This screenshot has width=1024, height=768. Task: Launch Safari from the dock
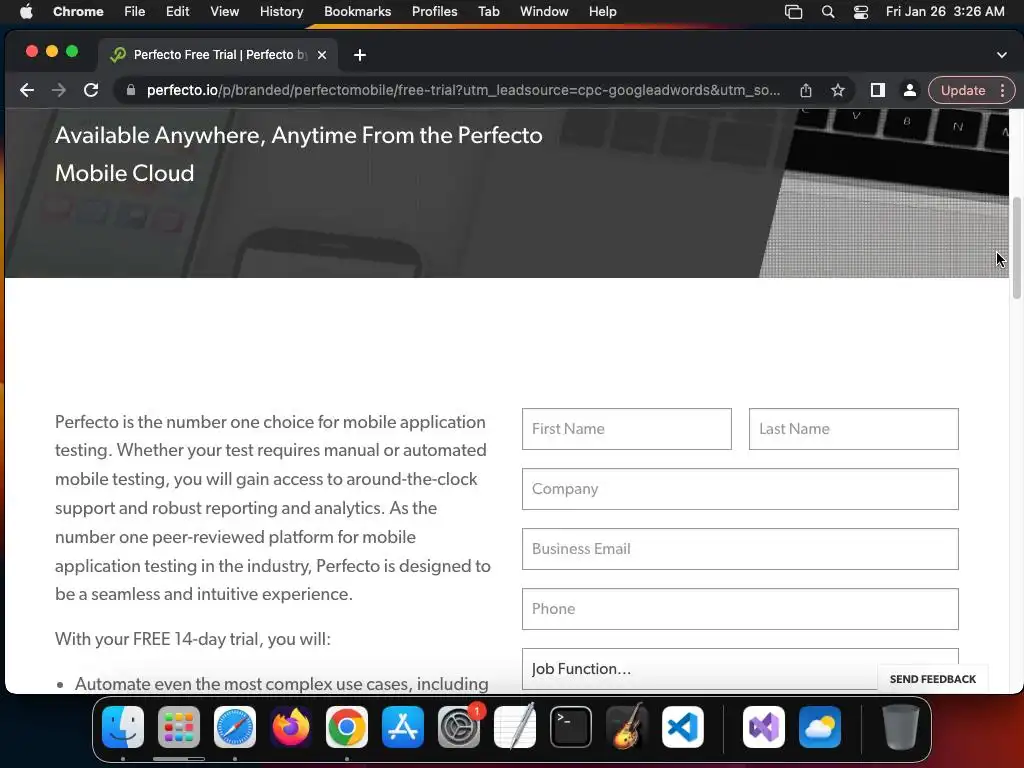click(235, 727)
